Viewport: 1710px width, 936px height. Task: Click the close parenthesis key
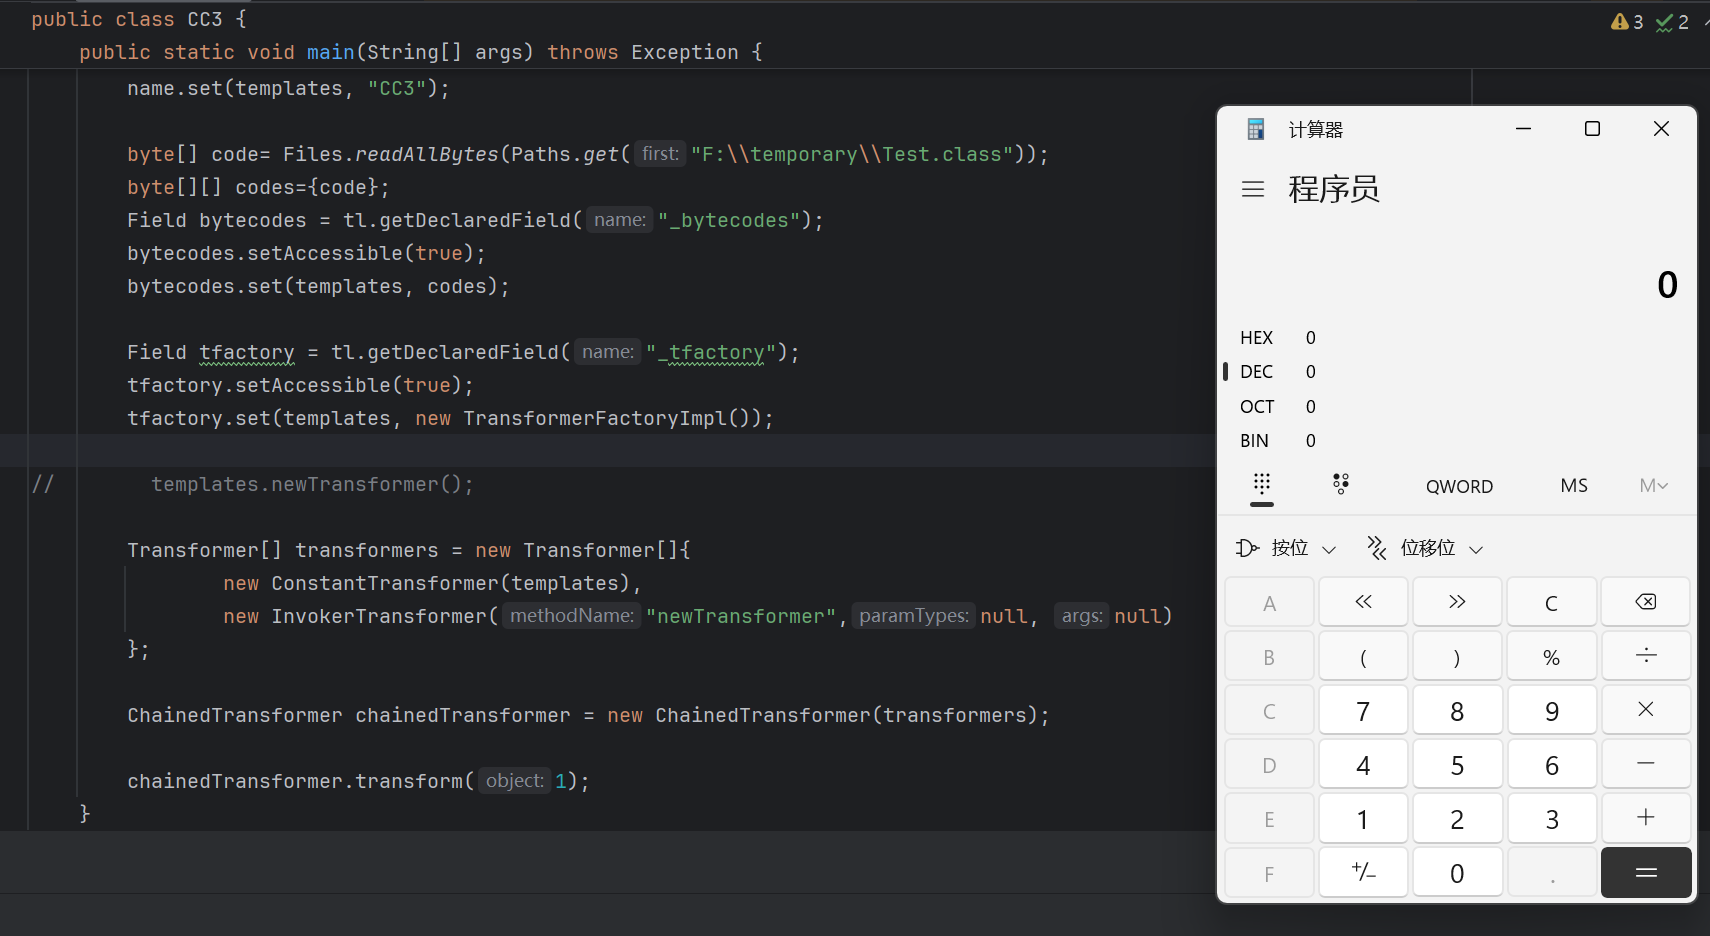1457,656
